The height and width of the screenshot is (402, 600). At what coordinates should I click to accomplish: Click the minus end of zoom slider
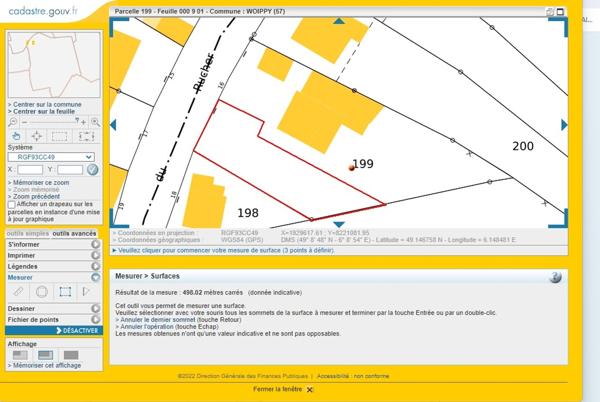pyautogui.click(x=24, y=122)
